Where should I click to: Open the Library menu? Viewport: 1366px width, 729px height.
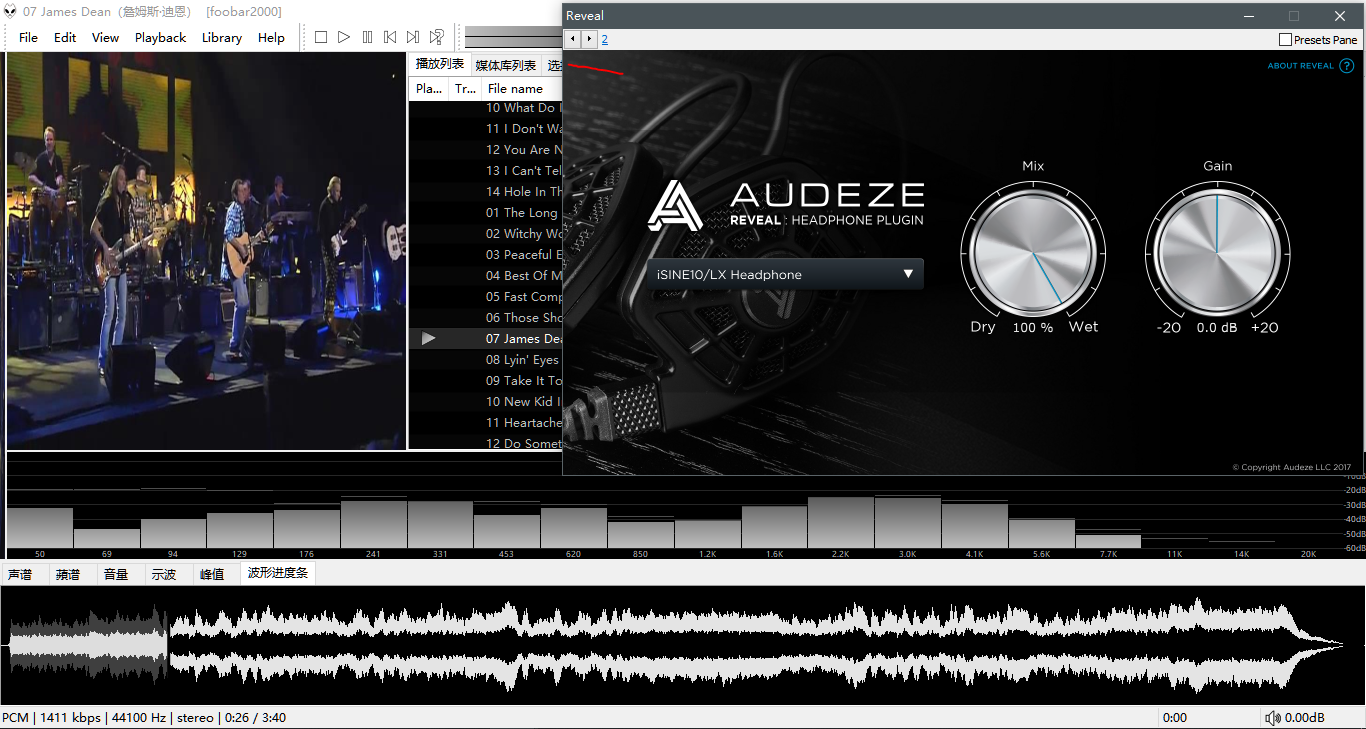221,37
